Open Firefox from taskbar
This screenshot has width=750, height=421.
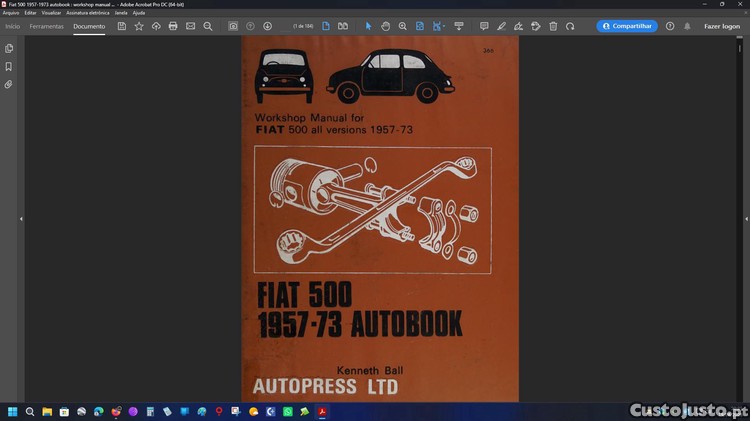116,412
